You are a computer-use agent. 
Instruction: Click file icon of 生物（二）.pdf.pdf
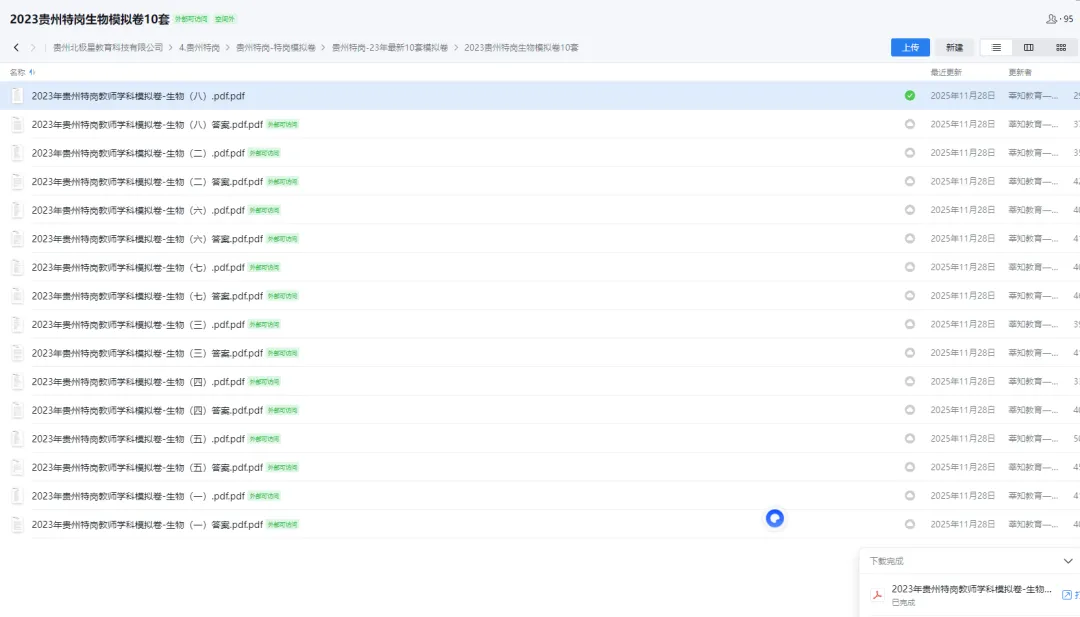point(17,153)
